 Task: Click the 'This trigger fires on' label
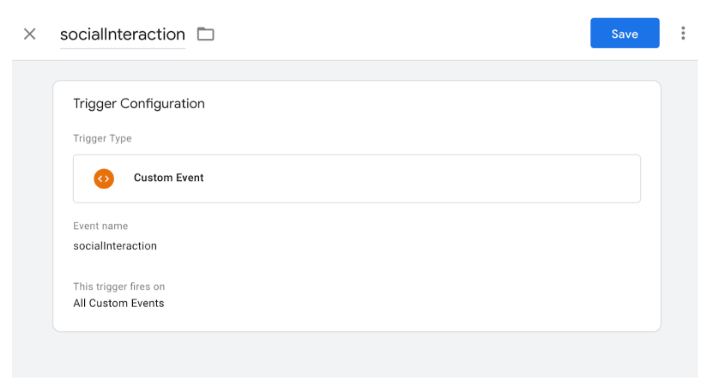(119, 286)
